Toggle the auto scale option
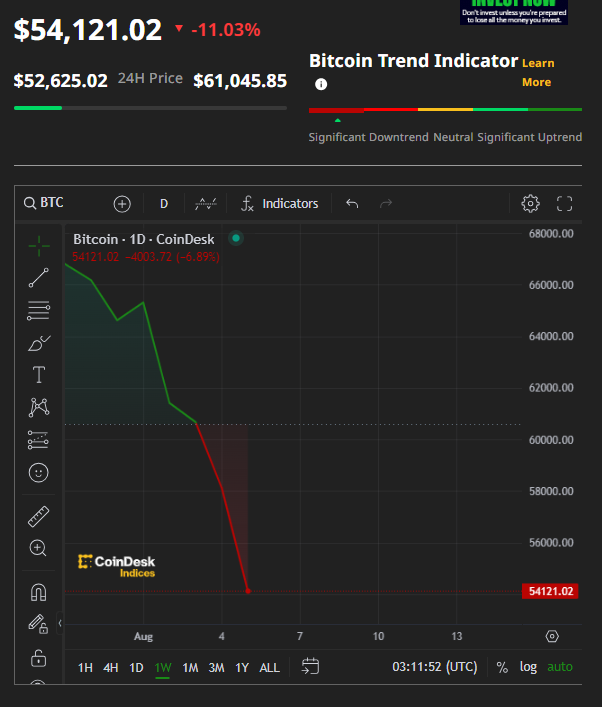The image size is (602, 707). (x=560, y=667)
